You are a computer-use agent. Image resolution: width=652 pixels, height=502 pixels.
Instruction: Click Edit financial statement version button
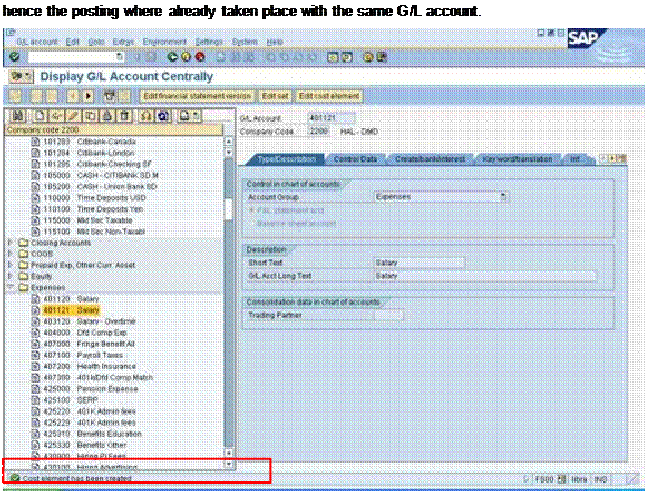(197, 96)
